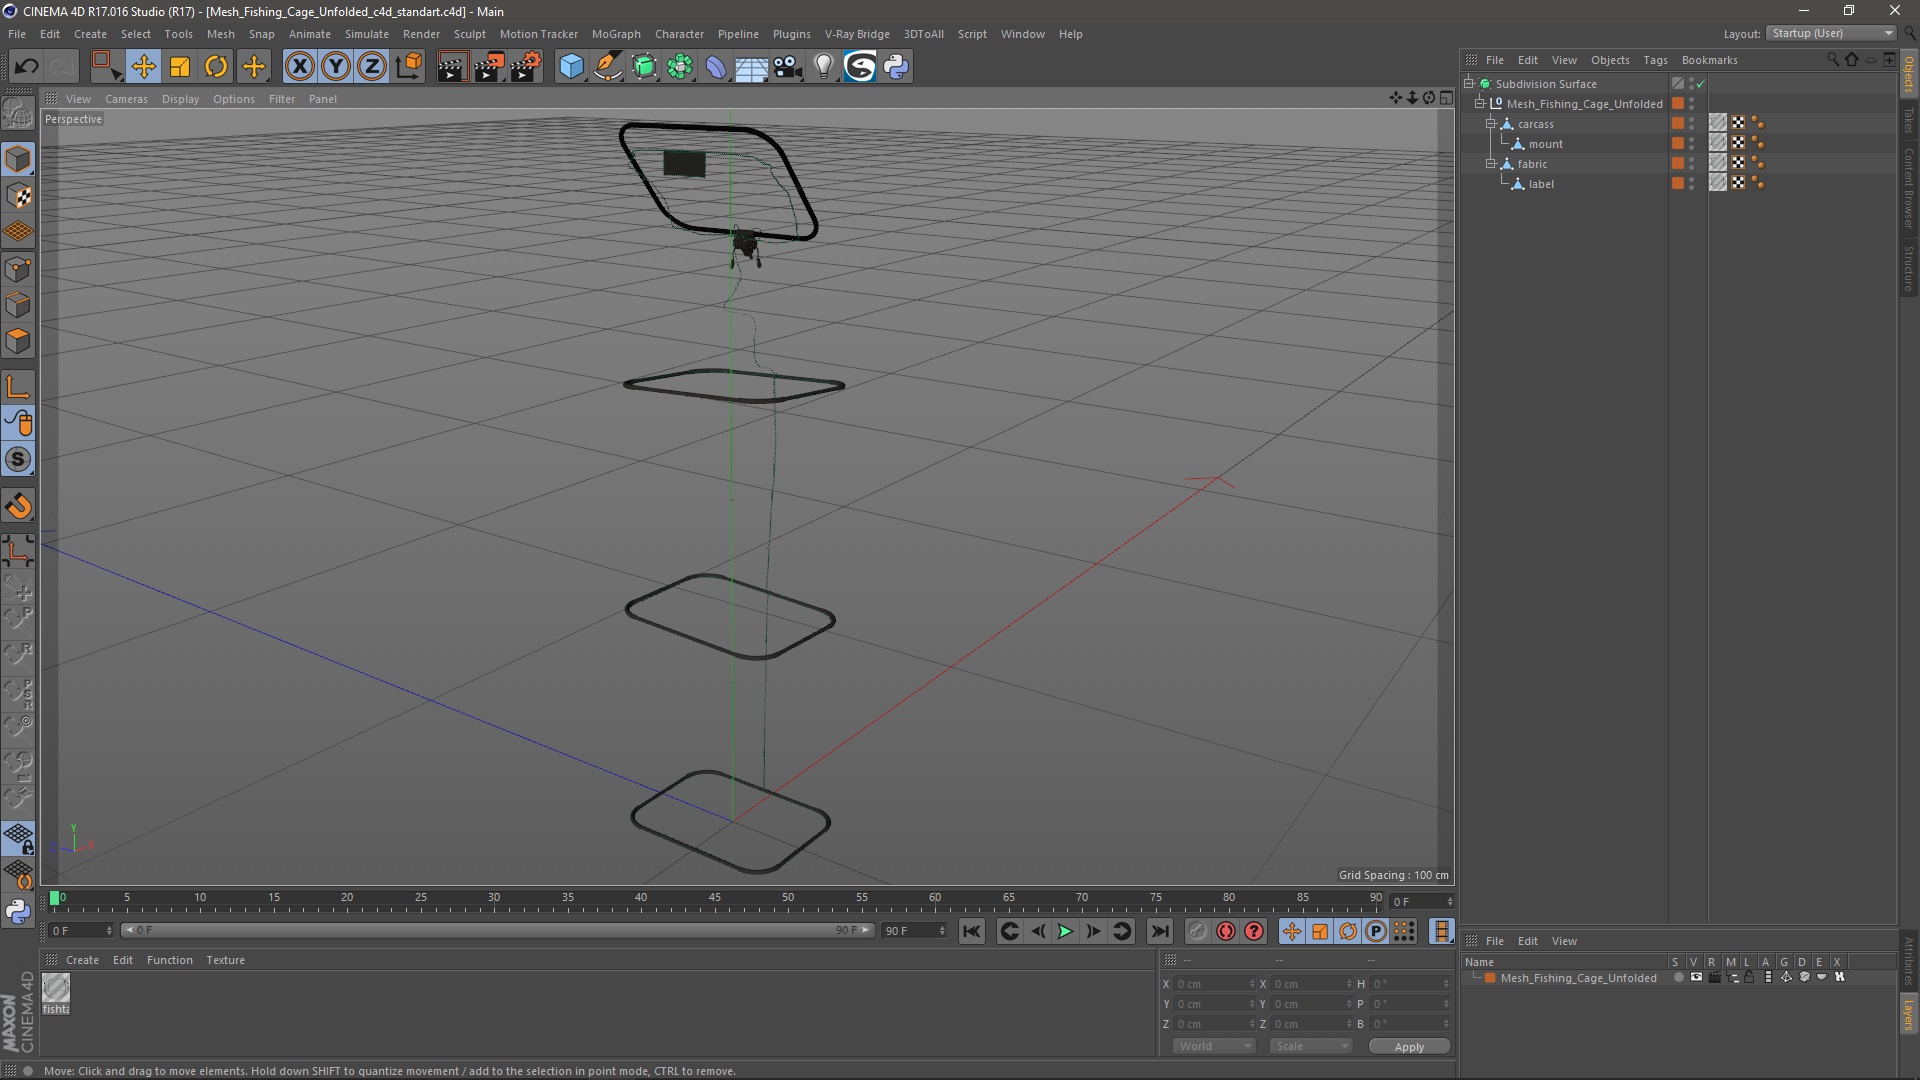
Task: Toggle X axis lock
Action: pos(299,67)
